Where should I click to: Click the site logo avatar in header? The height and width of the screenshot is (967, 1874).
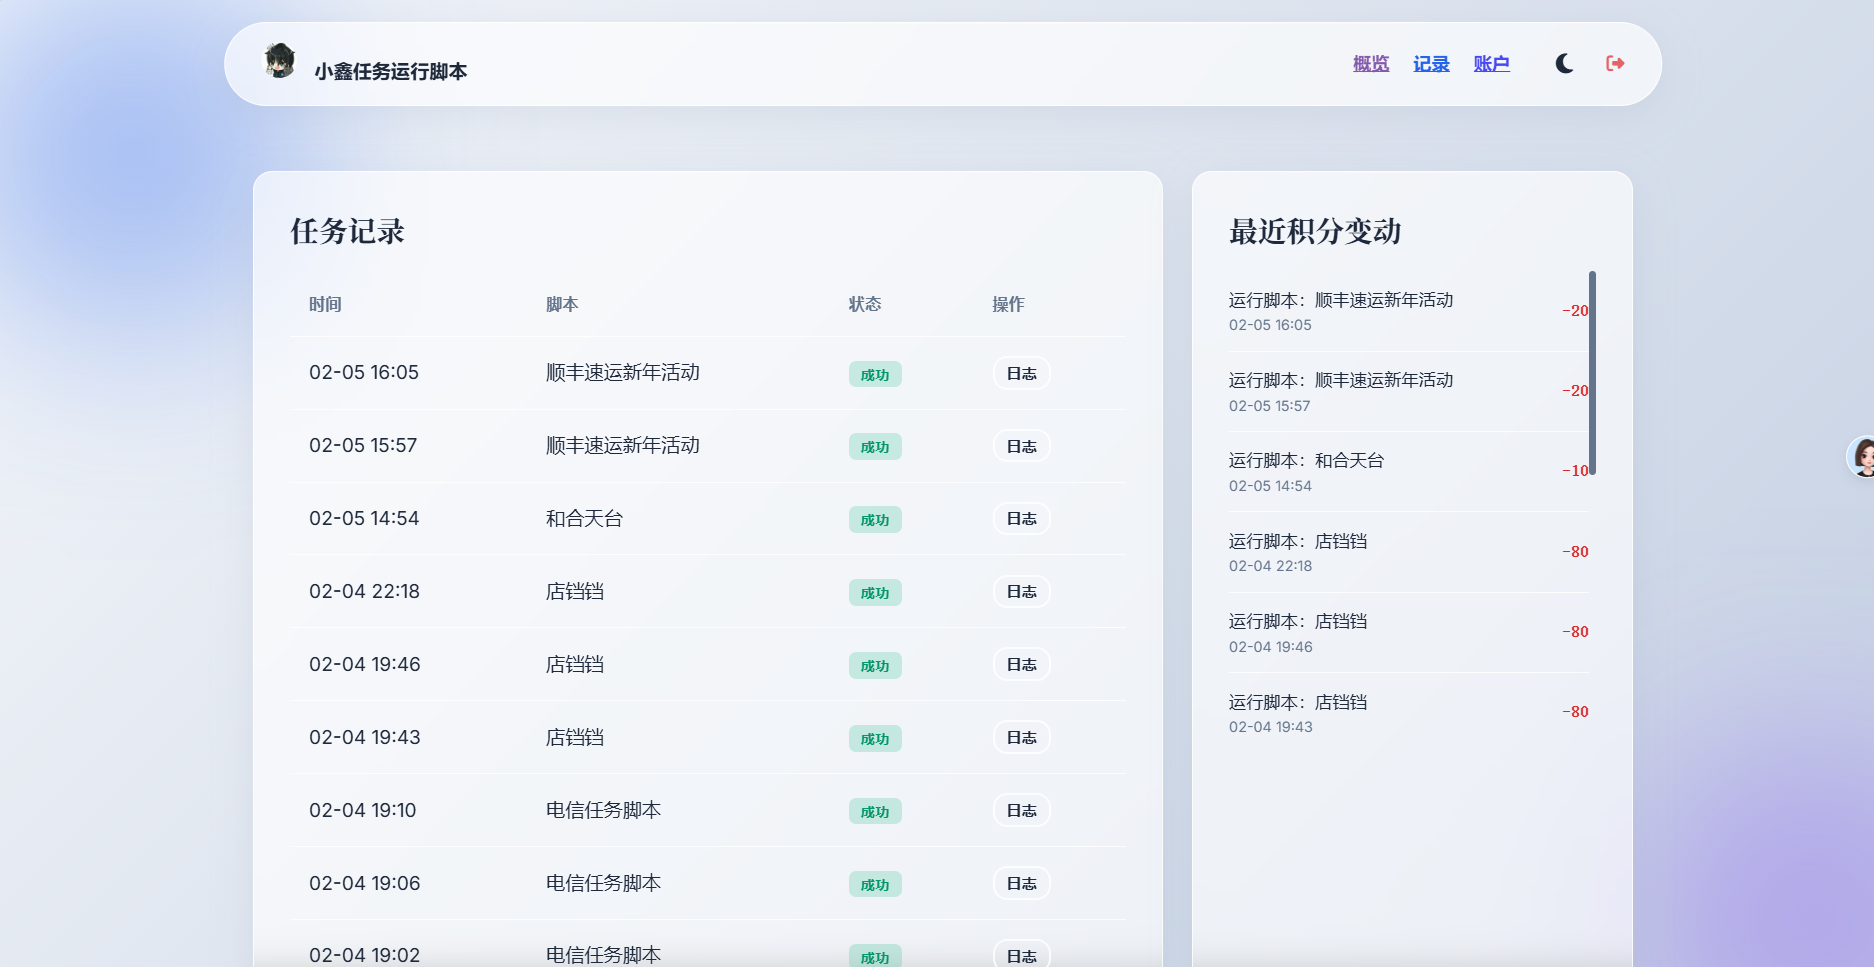pos(280,62)
